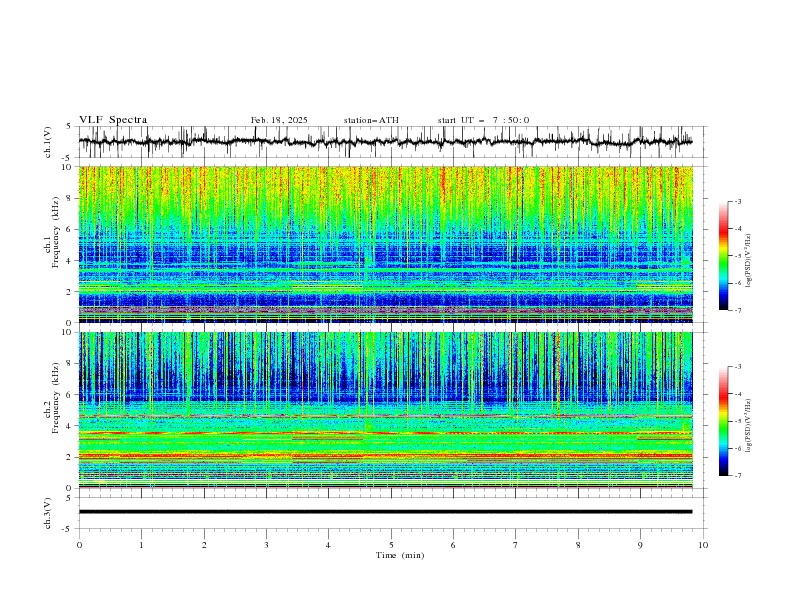The image size is (792, 612).
Task: Click time-axis tick label "1"
Action: [141, 545]
